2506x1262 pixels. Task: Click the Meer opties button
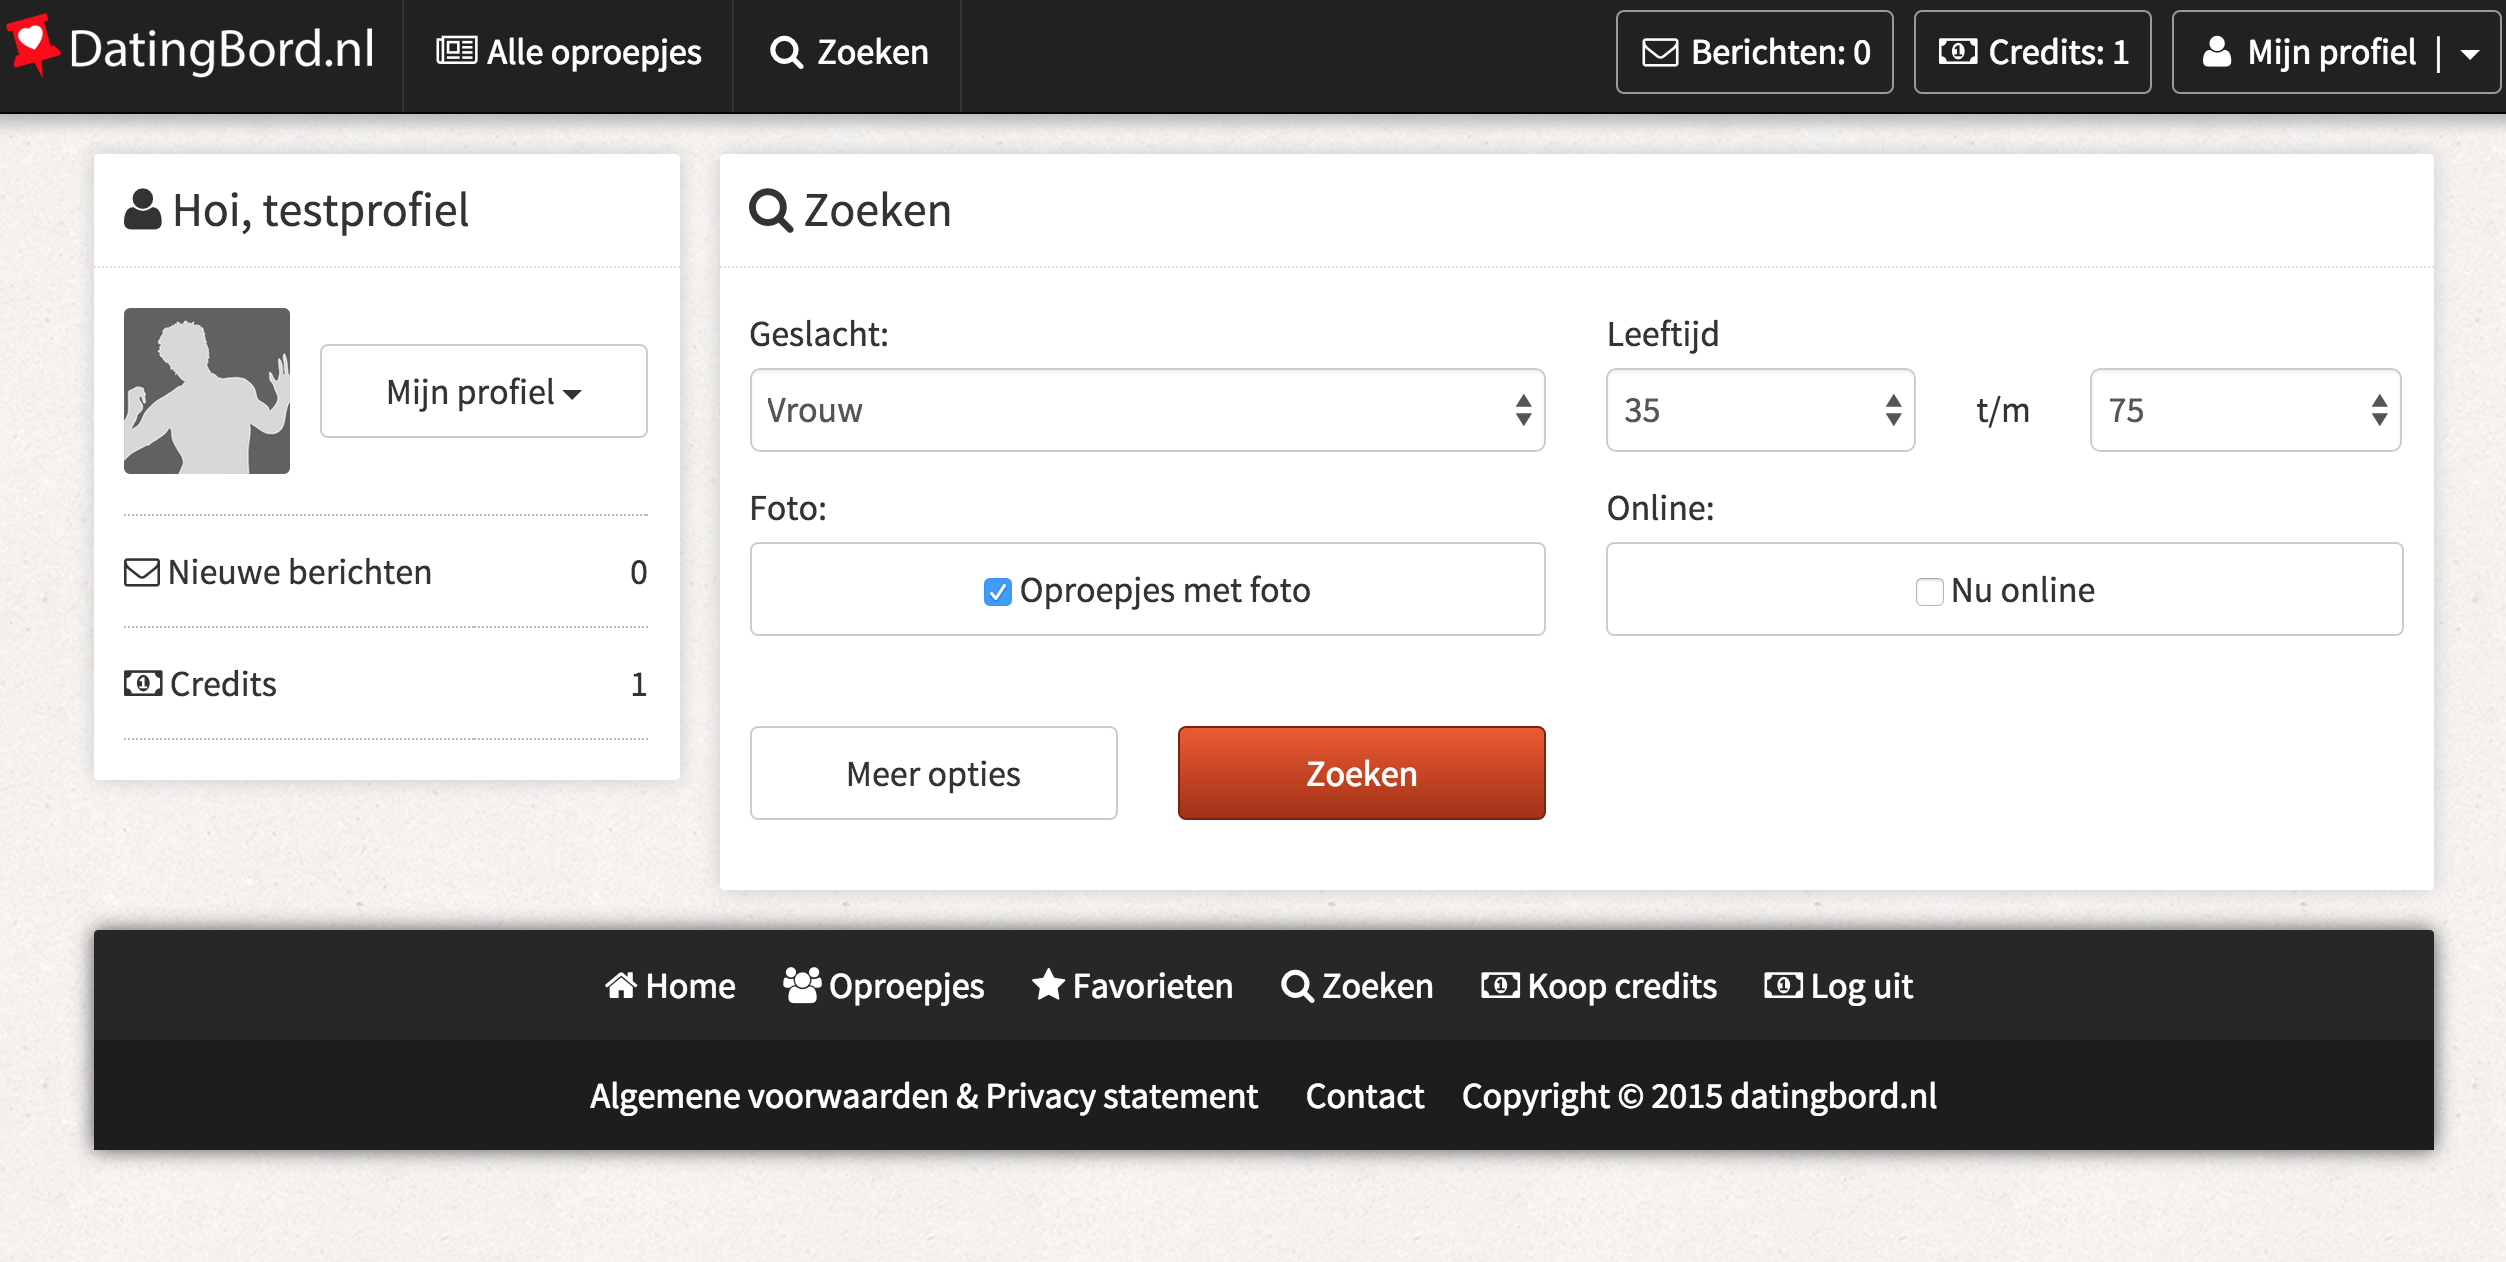tap(933, 773)
